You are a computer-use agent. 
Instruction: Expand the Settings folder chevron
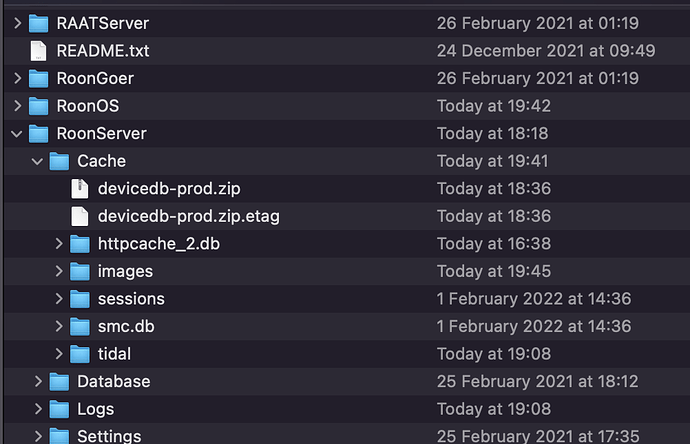[38, 437]
